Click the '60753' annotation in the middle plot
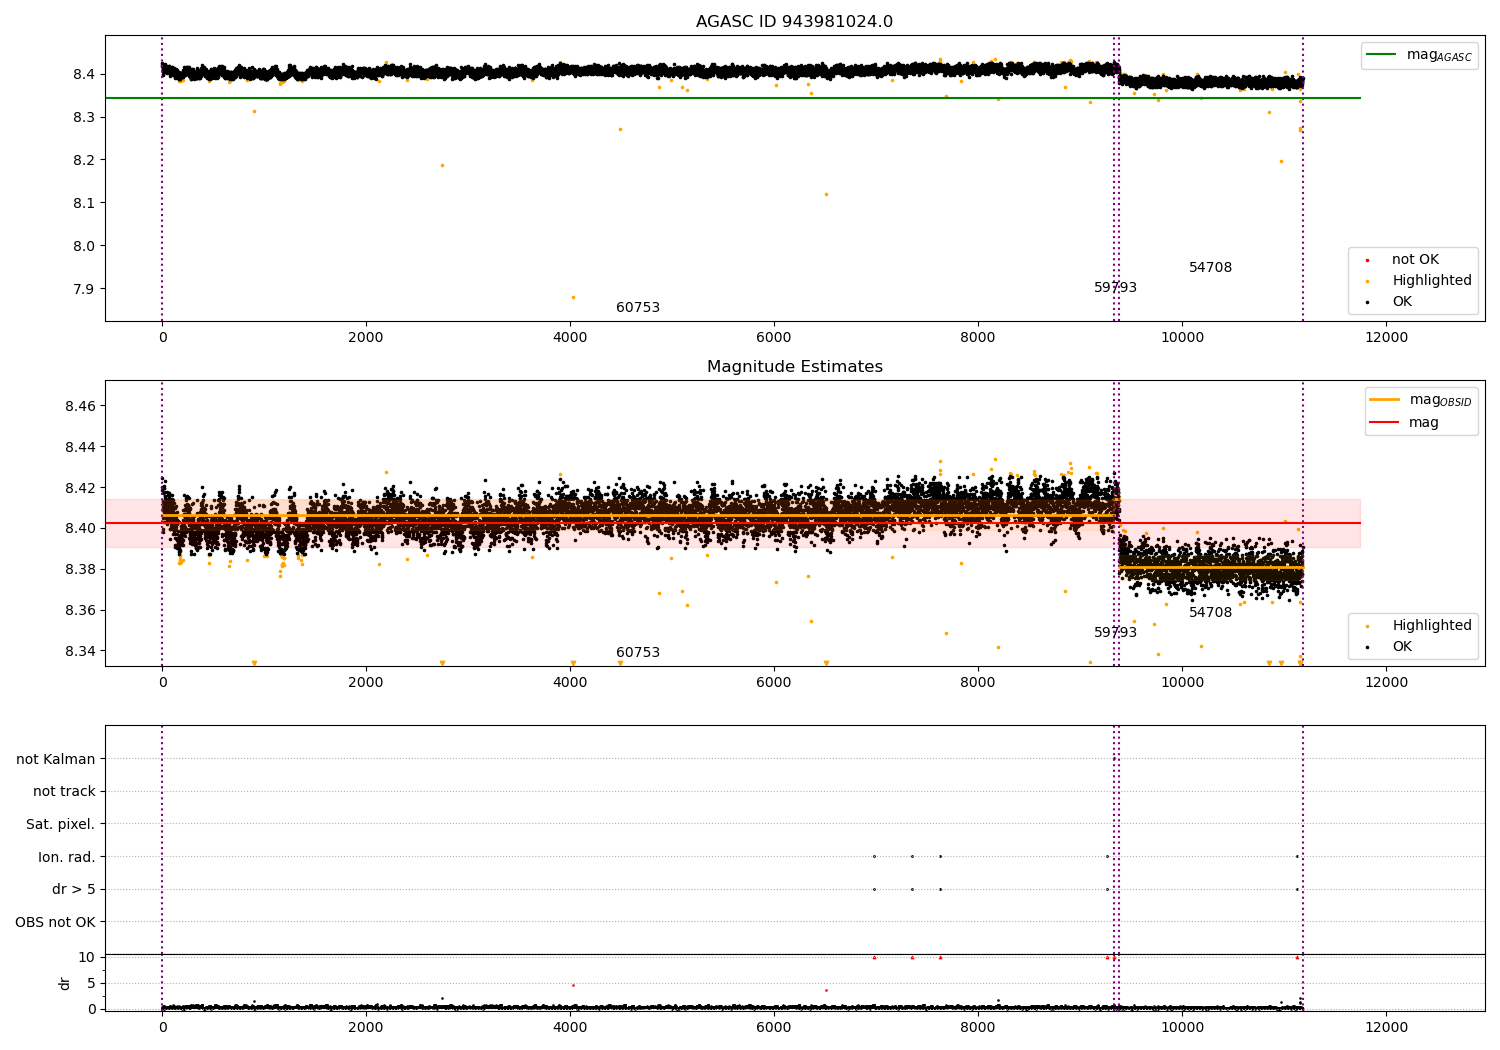This screenshot has width=1500, height=1050. pos(638,653)
